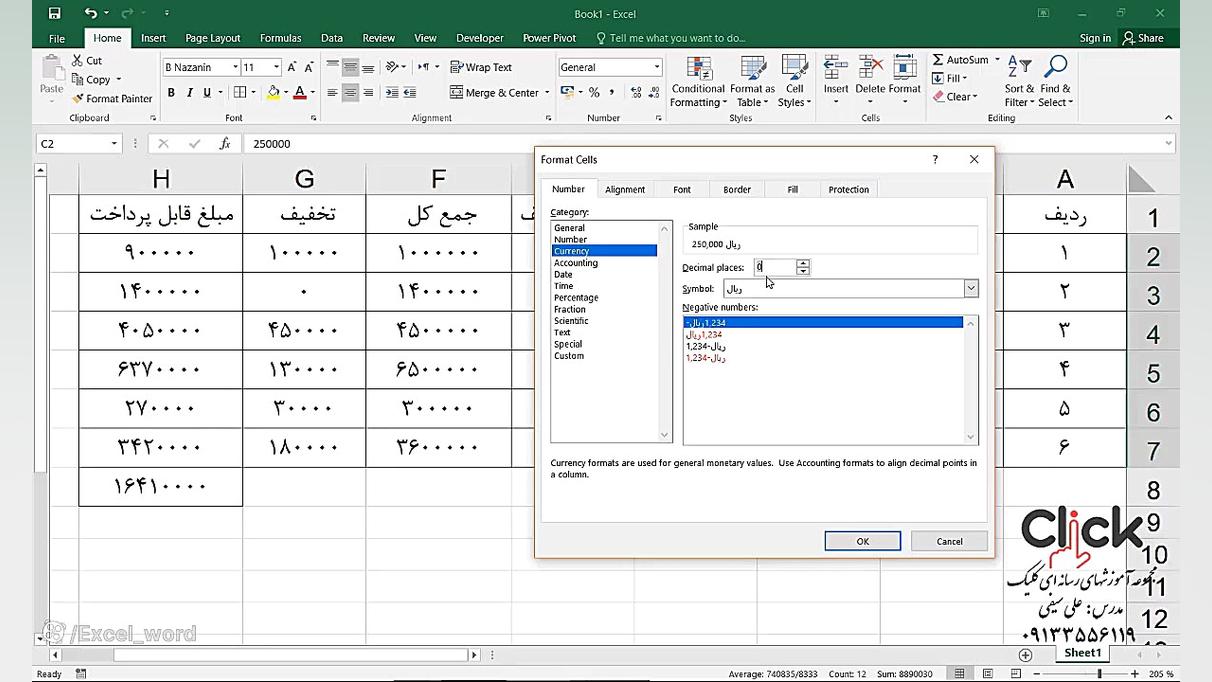The width and height of the screenshot is (1212, 682).
Task: Click the Copy icon in Clipboard group
Action: [x=78, y=80]
